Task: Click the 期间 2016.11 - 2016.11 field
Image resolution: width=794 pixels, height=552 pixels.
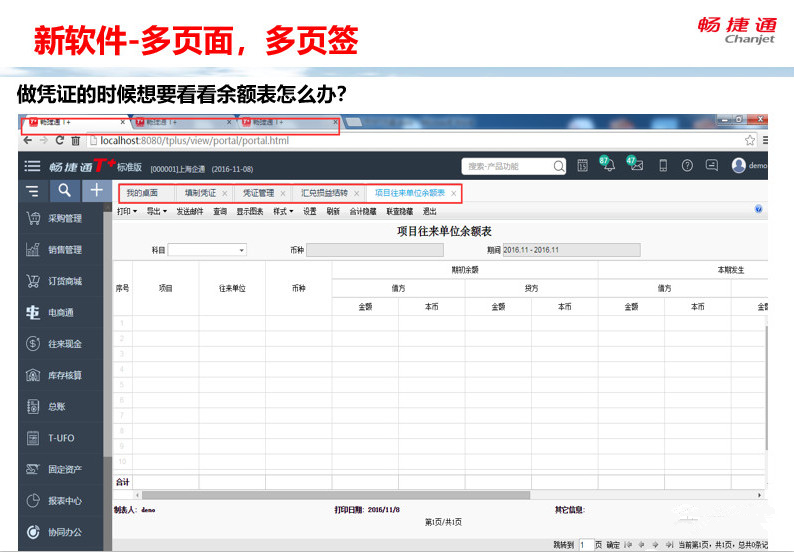Action: (571, 250)
